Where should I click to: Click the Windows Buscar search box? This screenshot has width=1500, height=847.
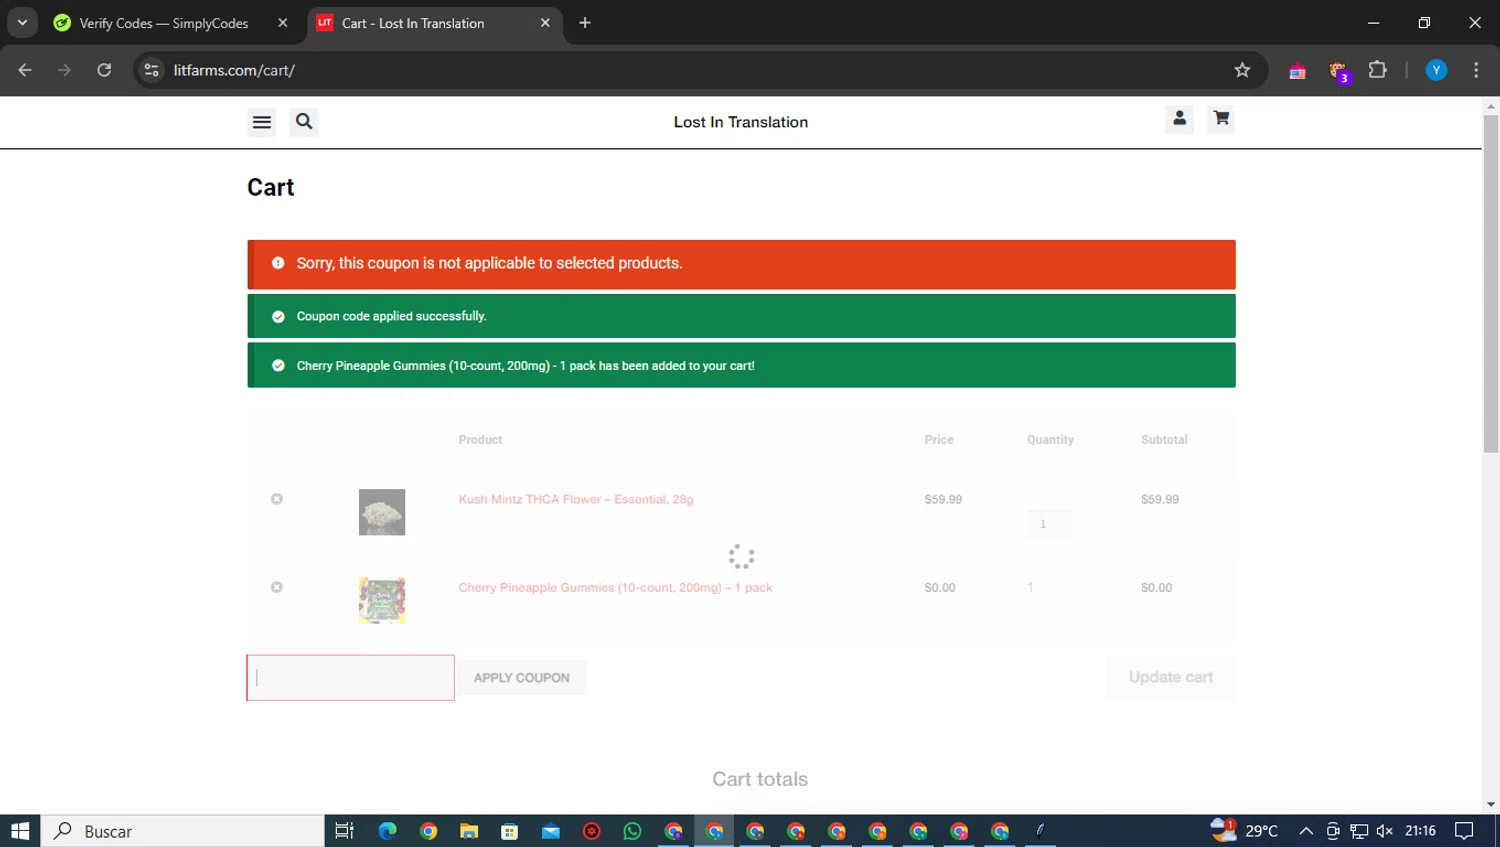[182, 831]
